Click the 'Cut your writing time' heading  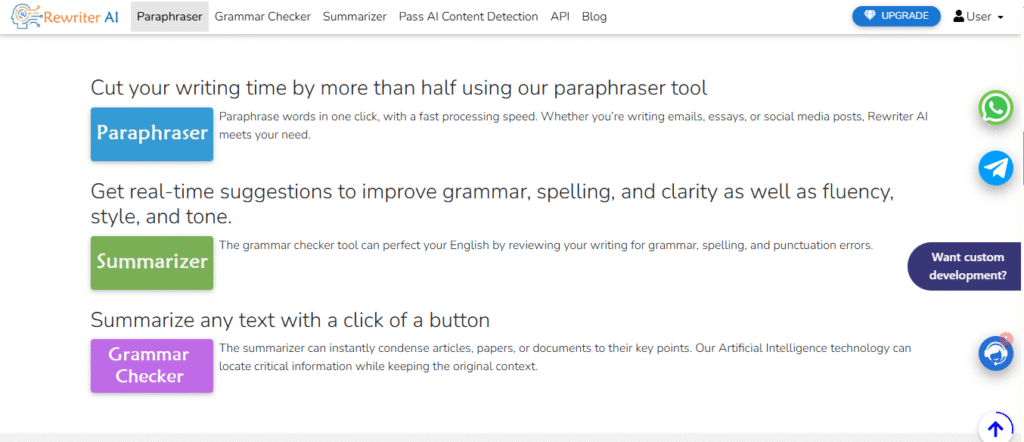coord(398,88)
